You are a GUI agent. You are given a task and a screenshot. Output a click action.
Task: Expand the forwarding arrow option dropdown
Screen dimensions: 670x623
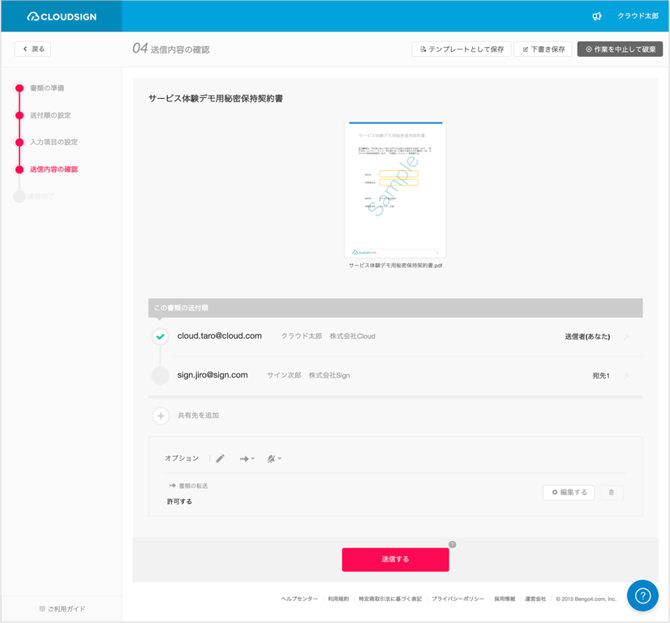pyautogui.click(x=247, y=458)
